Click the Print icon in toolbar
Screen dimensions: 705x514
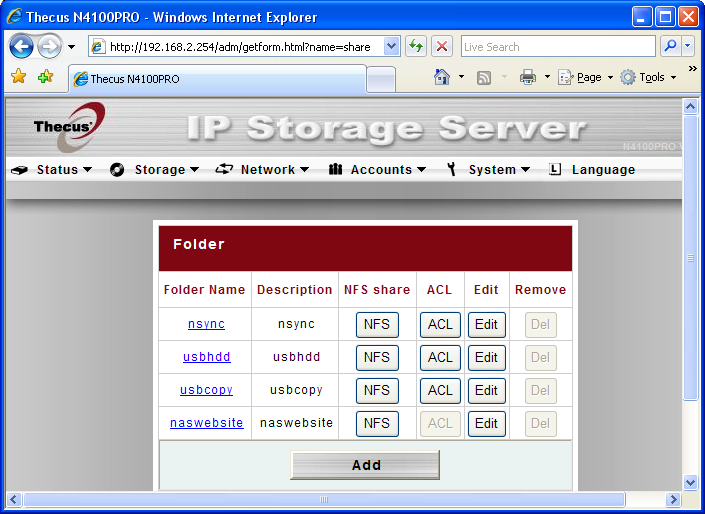coord(528,77)
